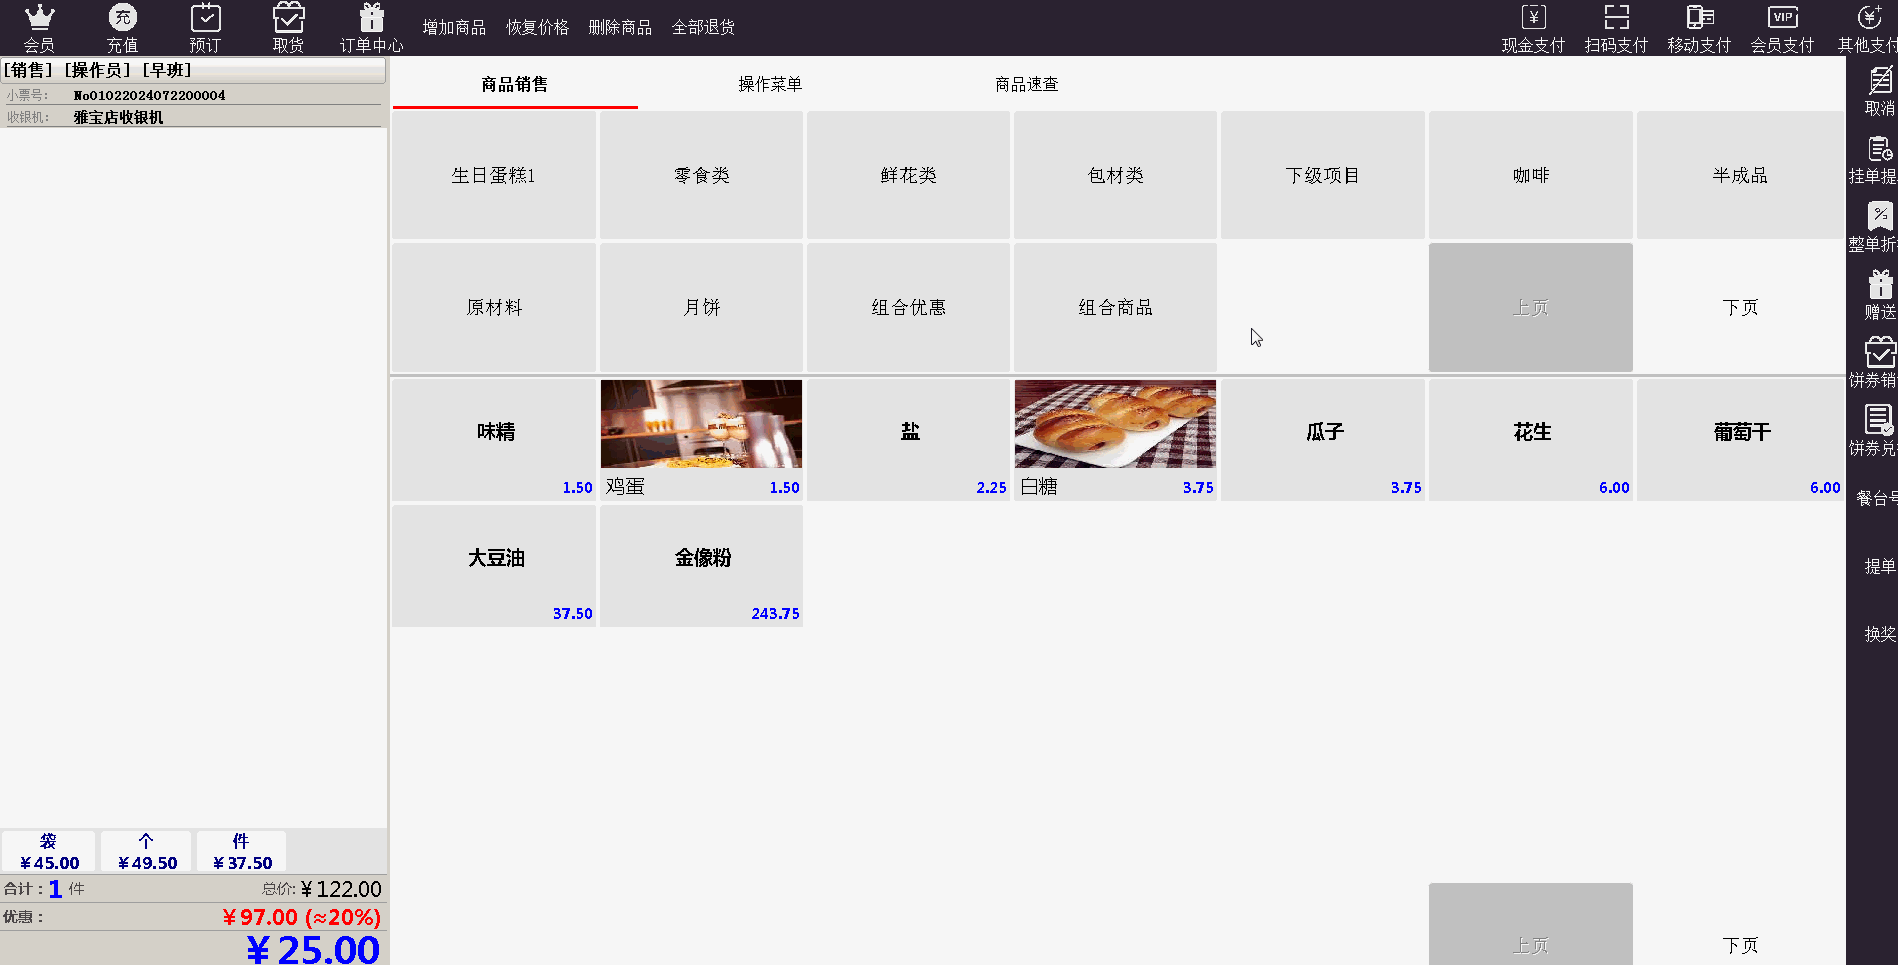The image size is (1898, 965).
Task: Select the 咖啡 category
Action: 1531,175
